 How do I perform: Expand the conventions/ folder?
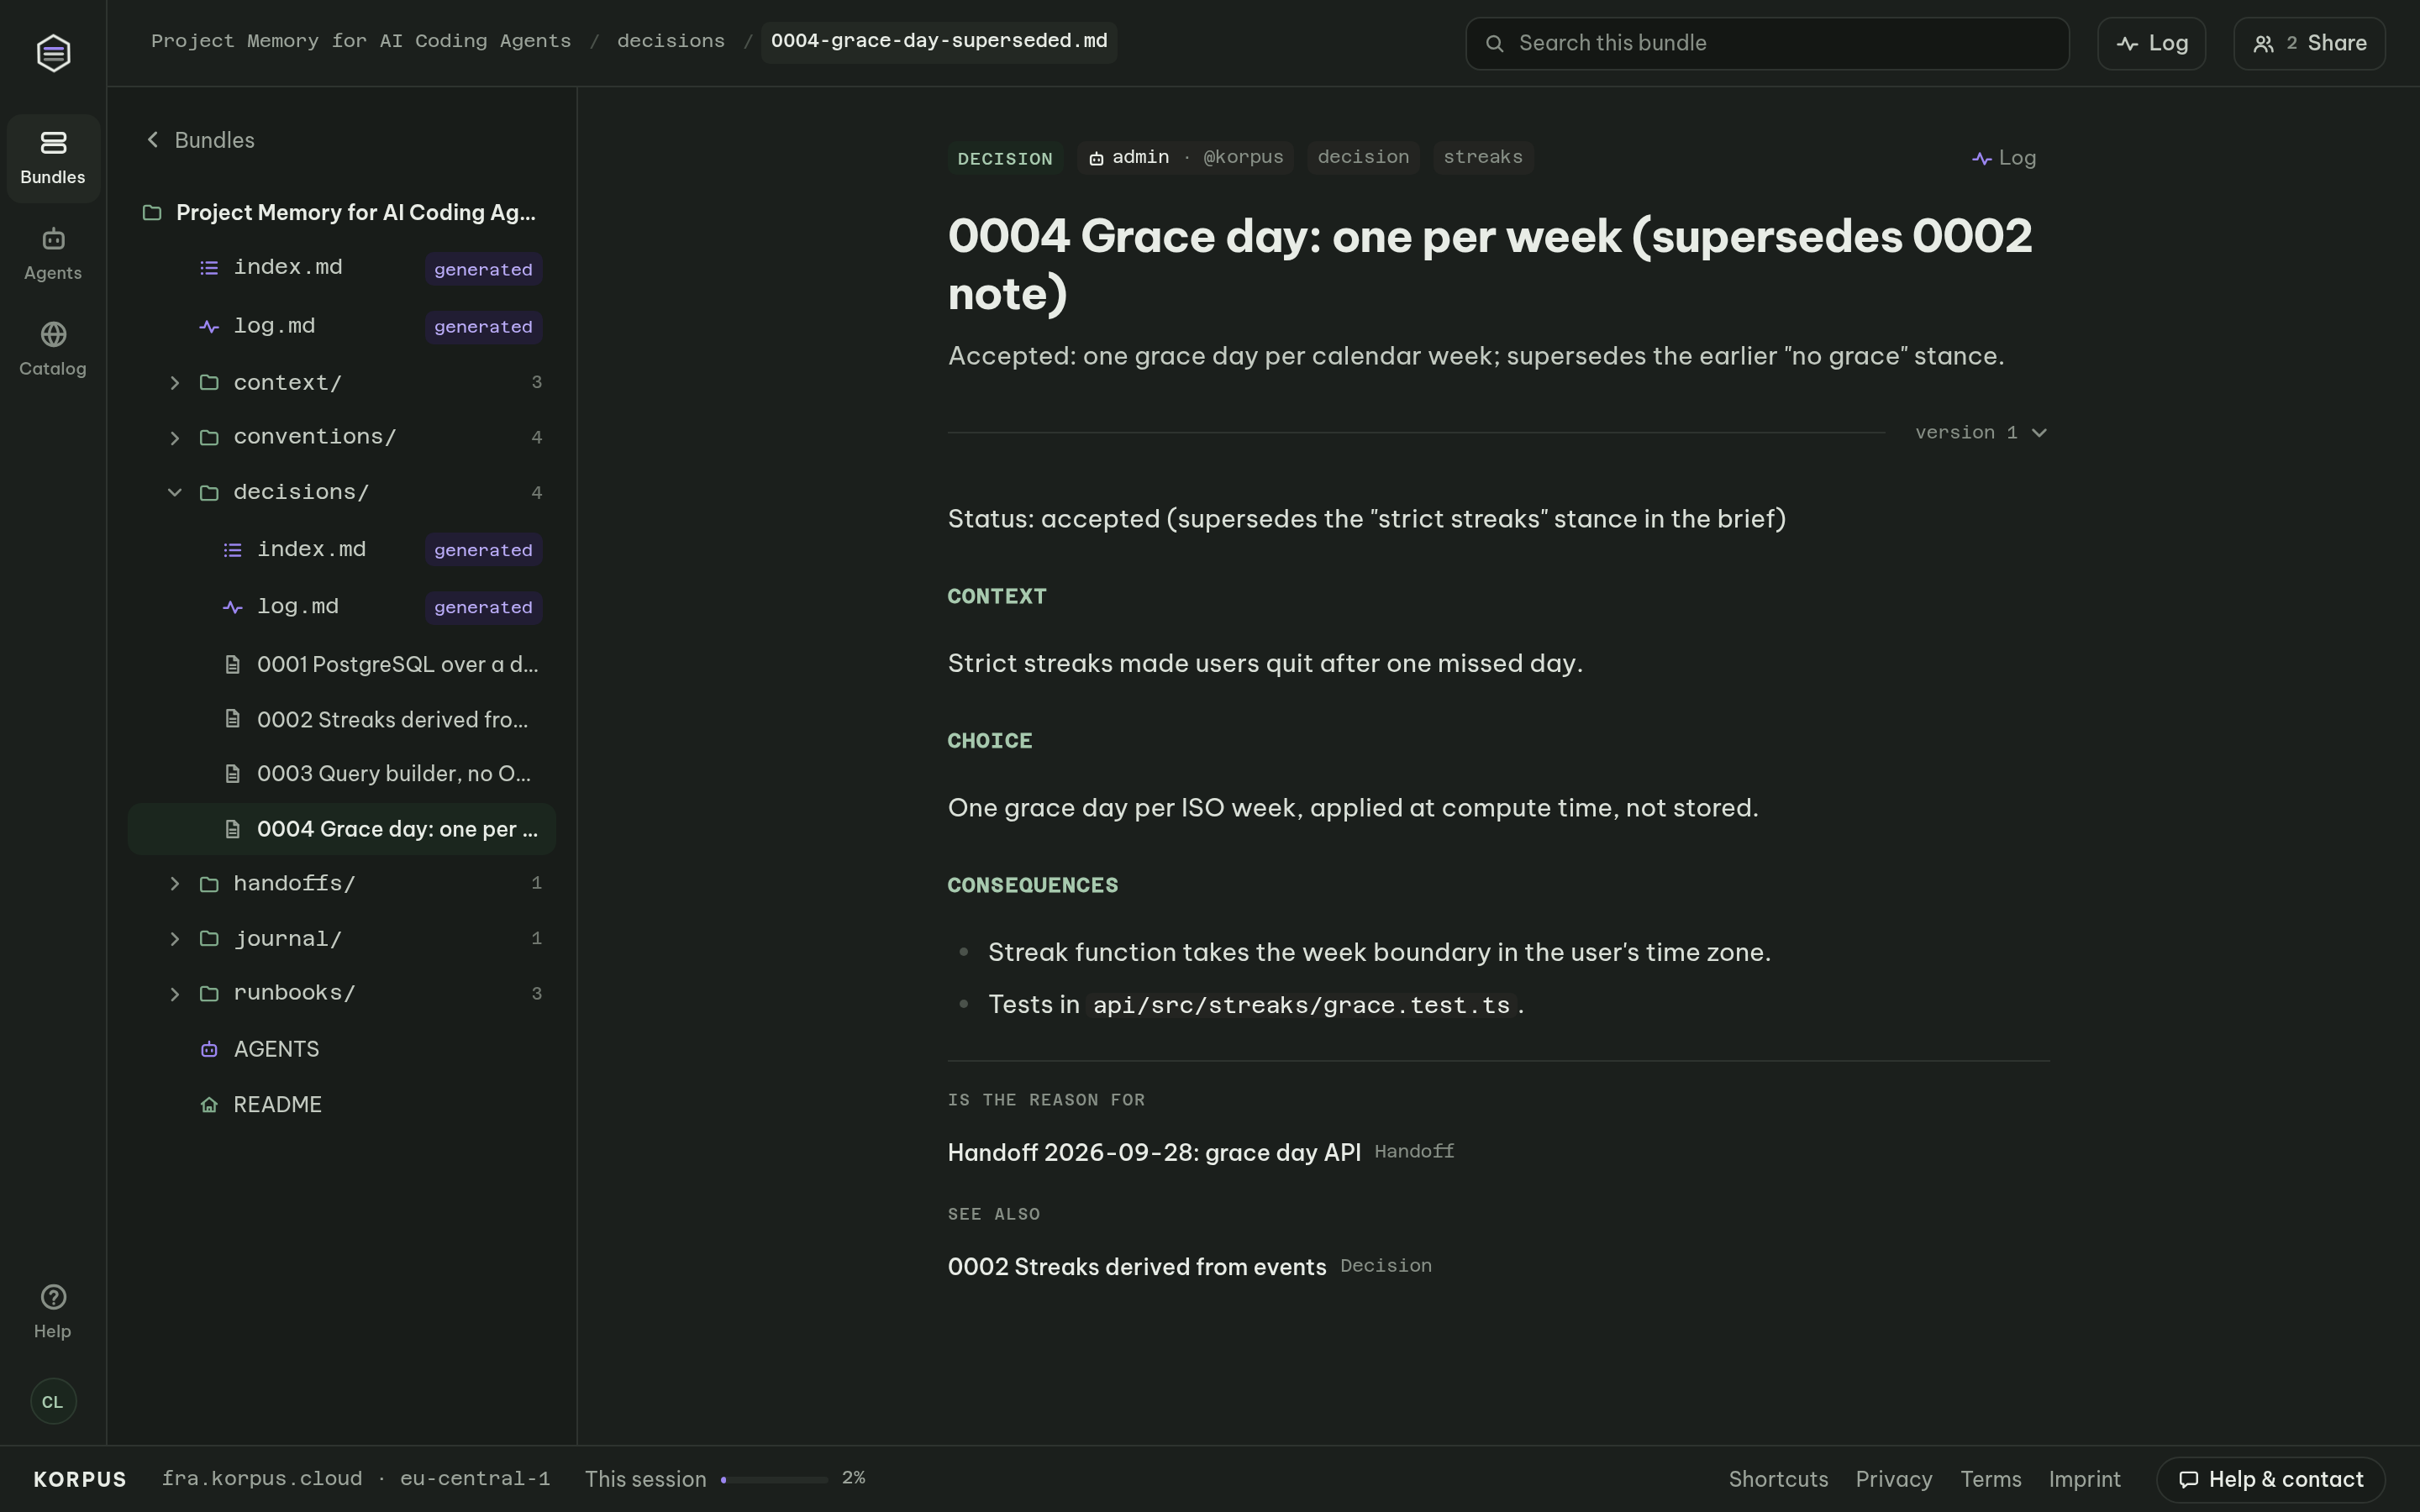[x=175, y=438]
